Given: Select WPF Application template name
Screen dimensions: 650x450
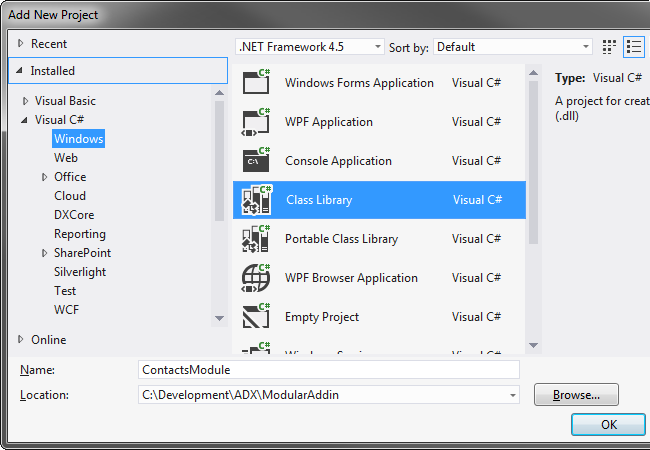Looking at the screenshot, I should tap(329, 122).
